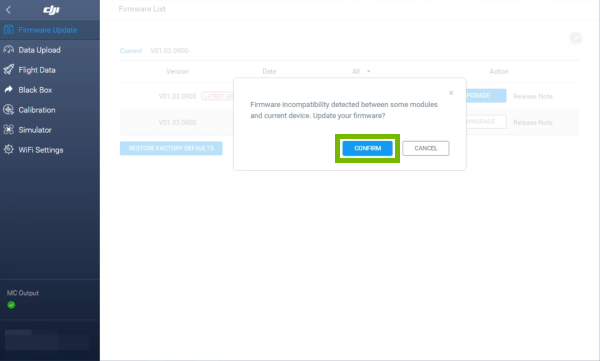Image resolution: width=600 pixels, height=361 pixels.
Task: Click the Date column header
Action: tap(269, 71)
